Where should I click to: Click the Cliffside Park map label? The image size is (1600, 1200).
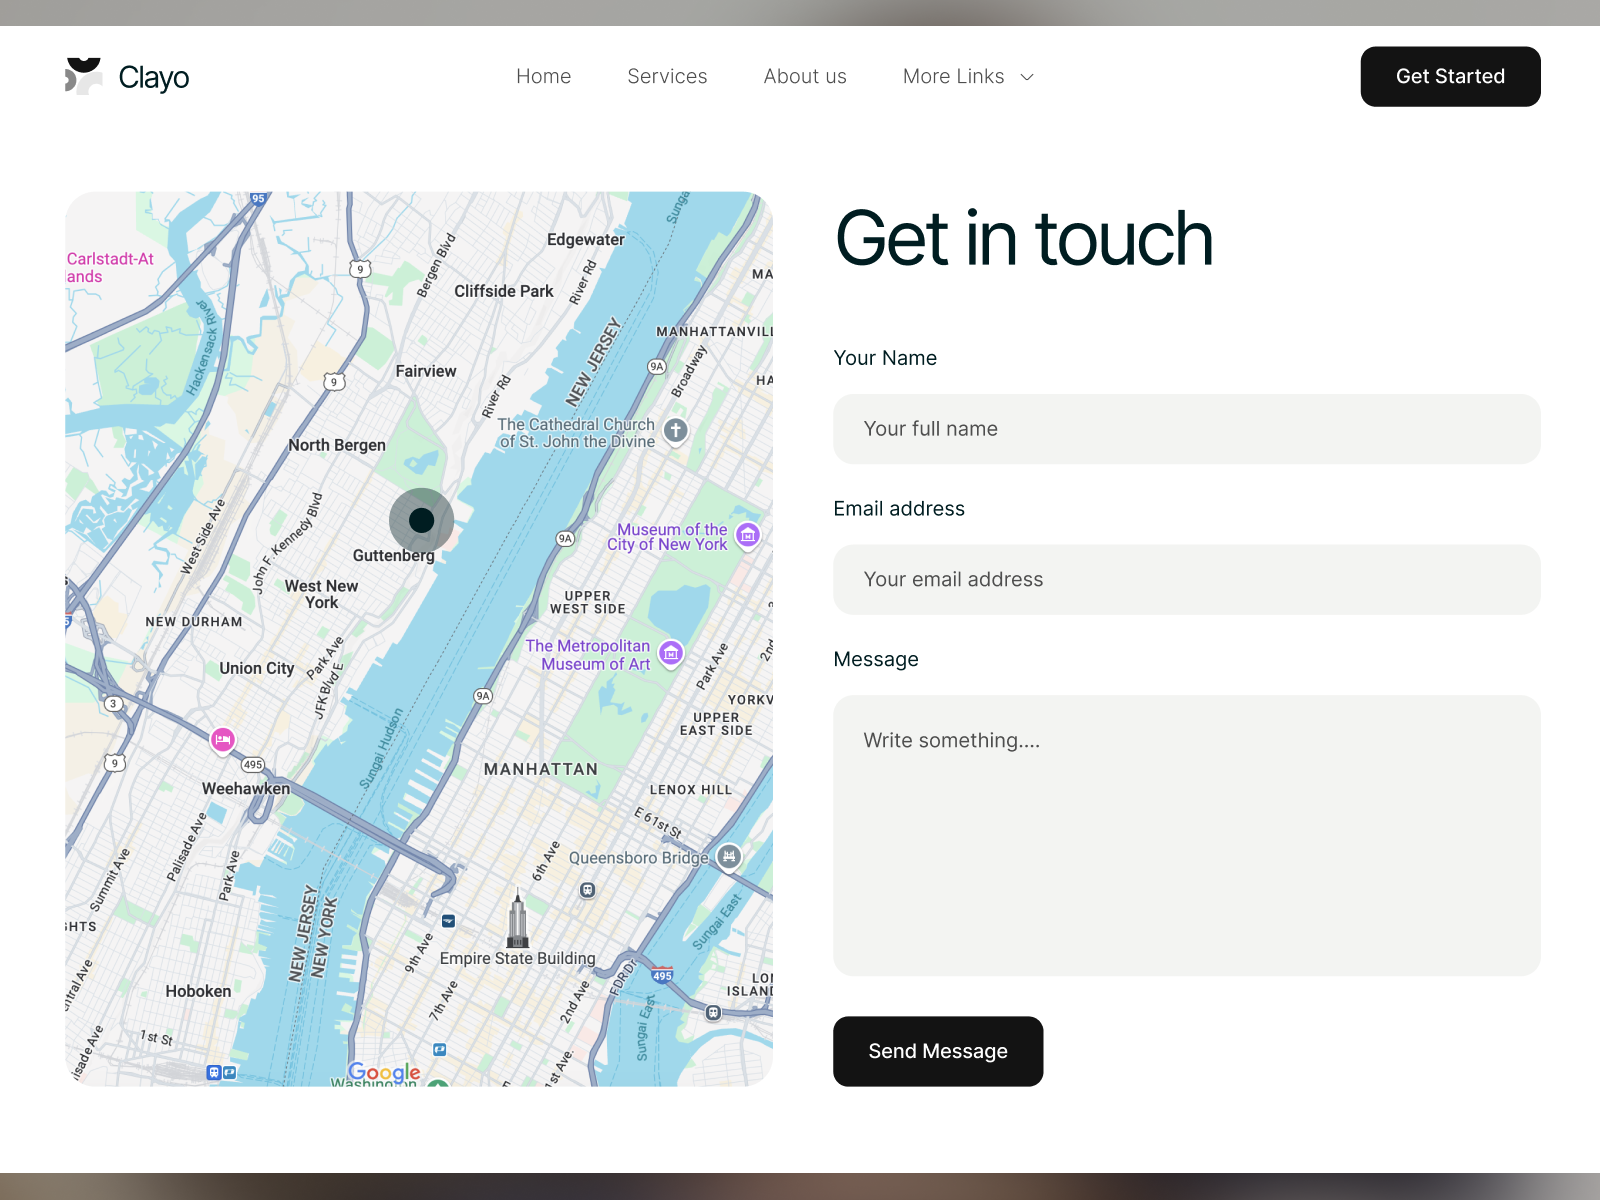coord(504,291)
